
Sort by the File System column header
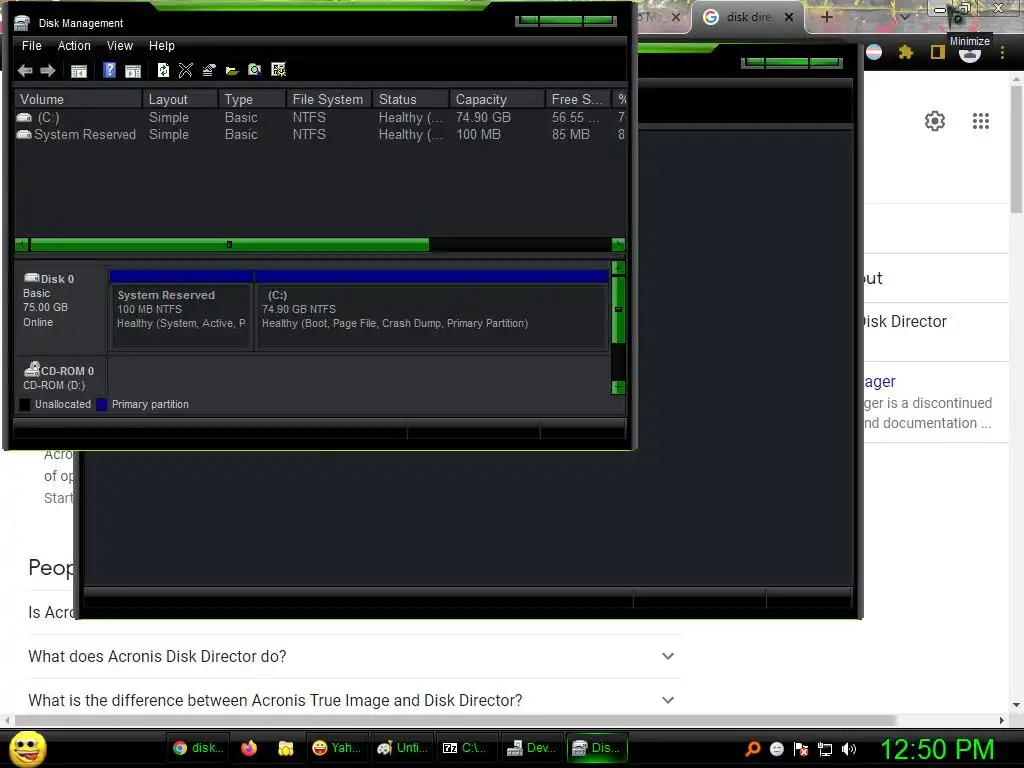(x=329, y=99)
